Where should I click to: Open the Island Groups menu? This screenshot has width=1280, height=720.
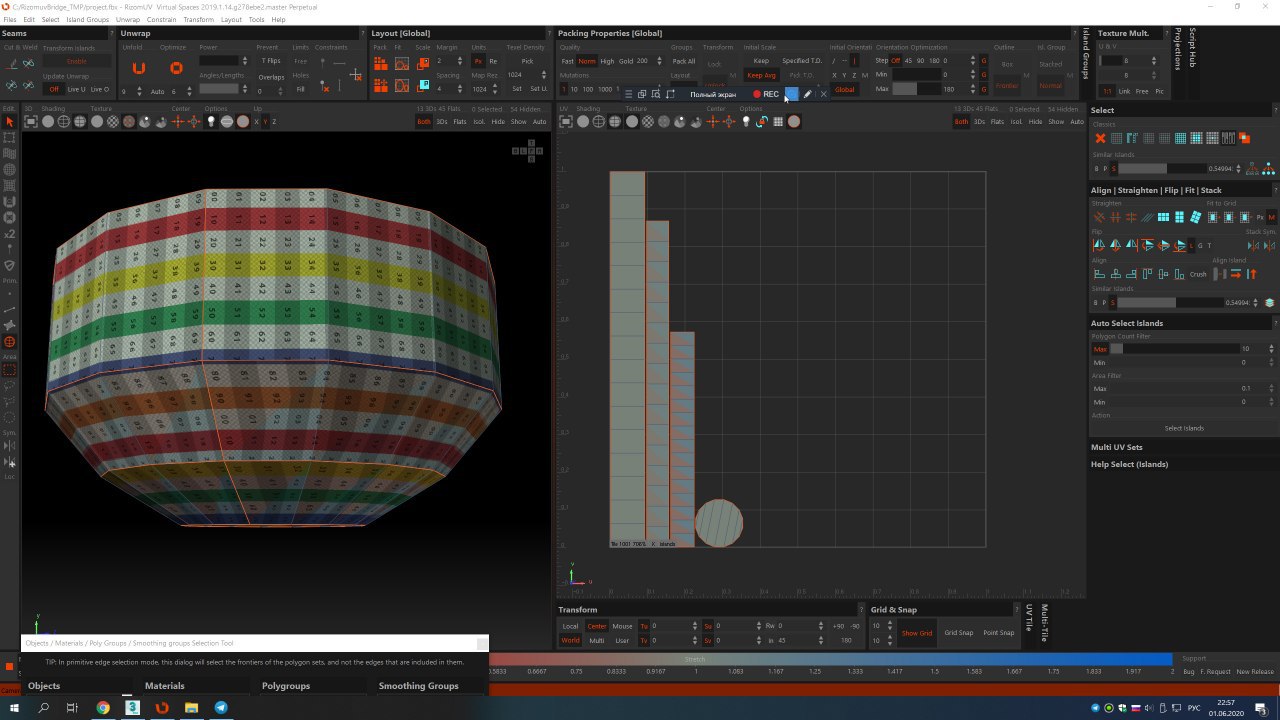tap(88, 19)
